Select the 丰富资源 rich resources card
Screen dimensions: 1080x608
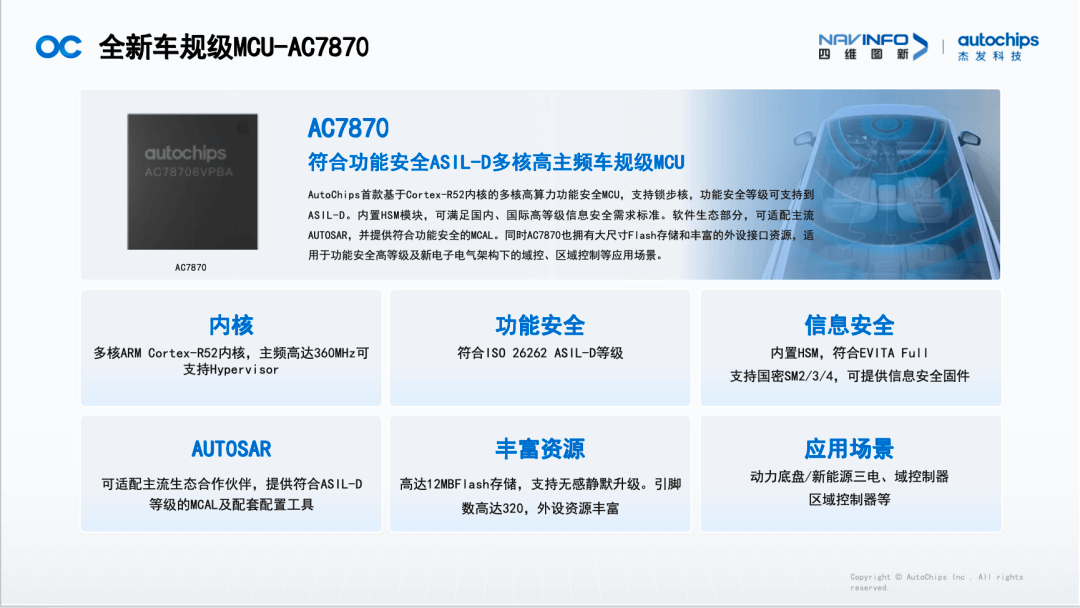click(x=541, y=450)
